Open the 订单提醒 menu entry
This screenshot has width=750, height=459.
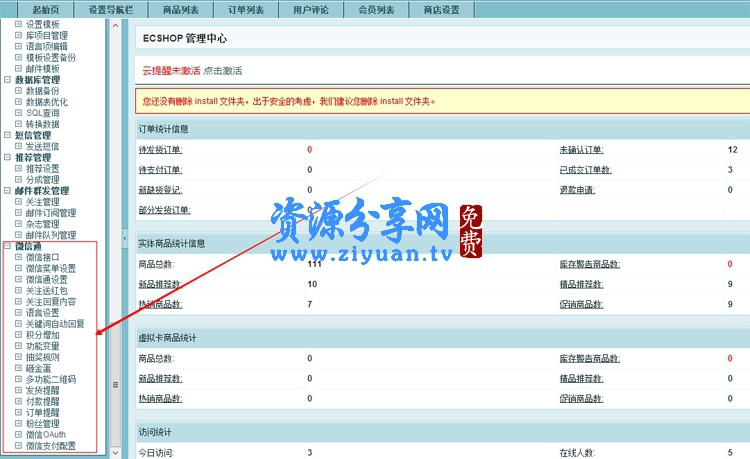(x=43, y=412)
